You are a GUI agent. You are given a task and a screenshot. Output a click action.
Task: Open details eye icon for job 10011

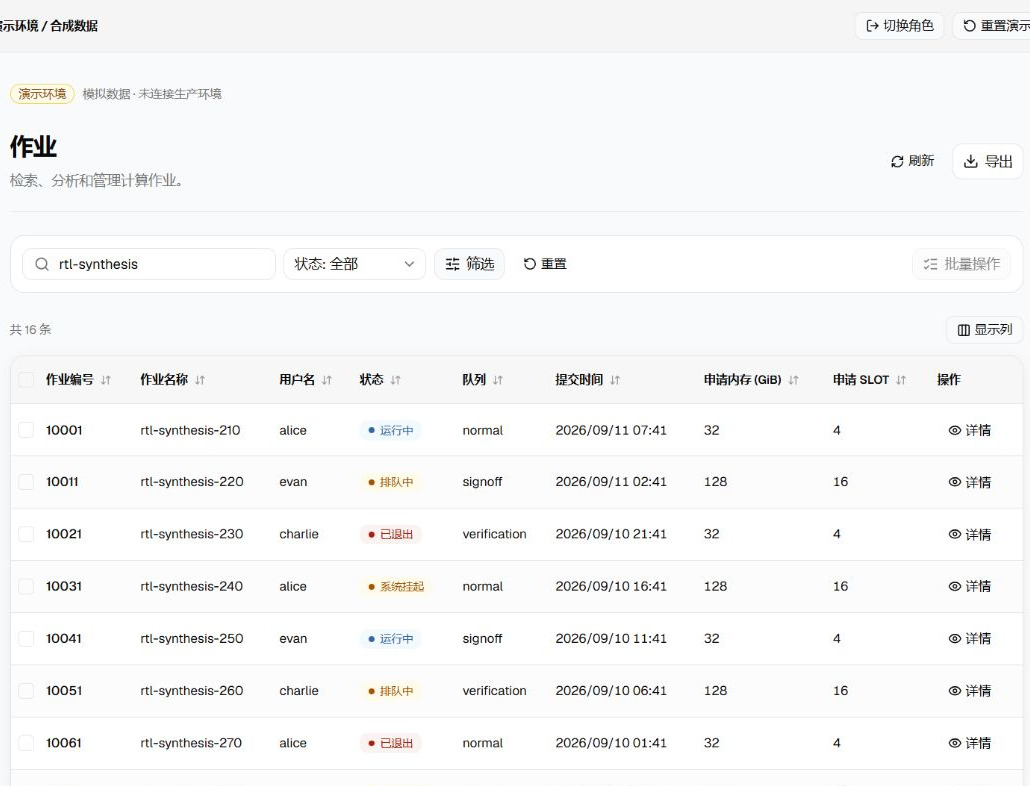[x=954, y=482]
